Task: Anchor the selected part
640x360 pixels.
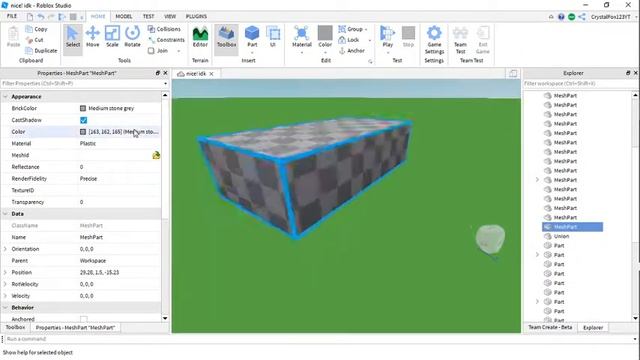Action: [351, 51]
